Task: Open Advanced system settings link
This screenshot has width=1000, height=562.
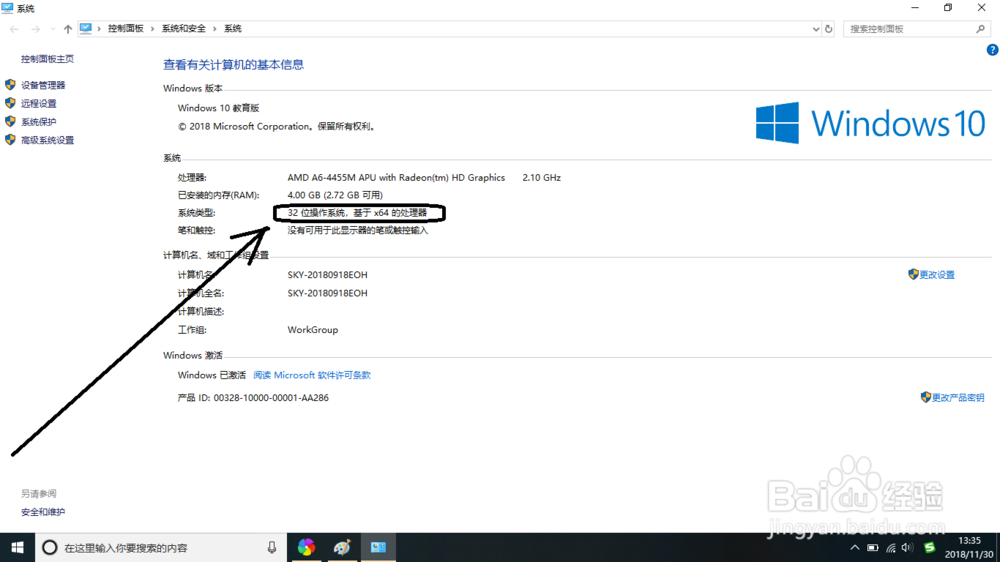Action: (x=47, y=140)
